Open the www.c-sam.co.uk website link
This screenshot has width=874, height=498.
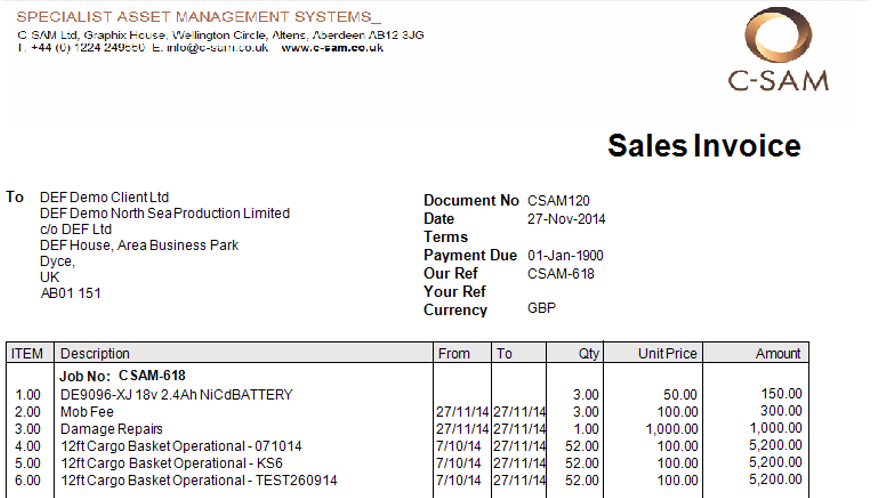(x=332, y=48)
